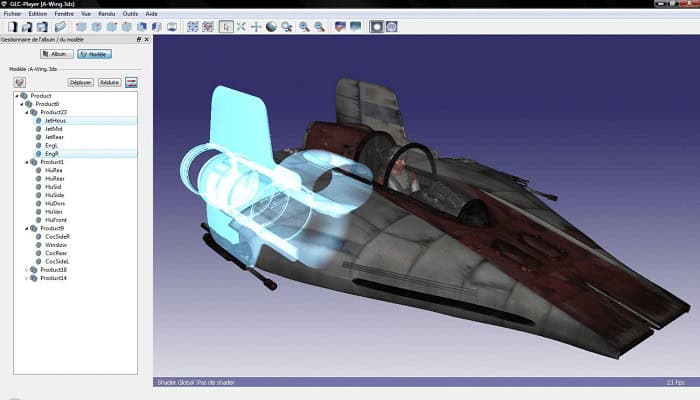Select Window in the model tree
This screenshot has width=700, height=400.
(56, 245)
